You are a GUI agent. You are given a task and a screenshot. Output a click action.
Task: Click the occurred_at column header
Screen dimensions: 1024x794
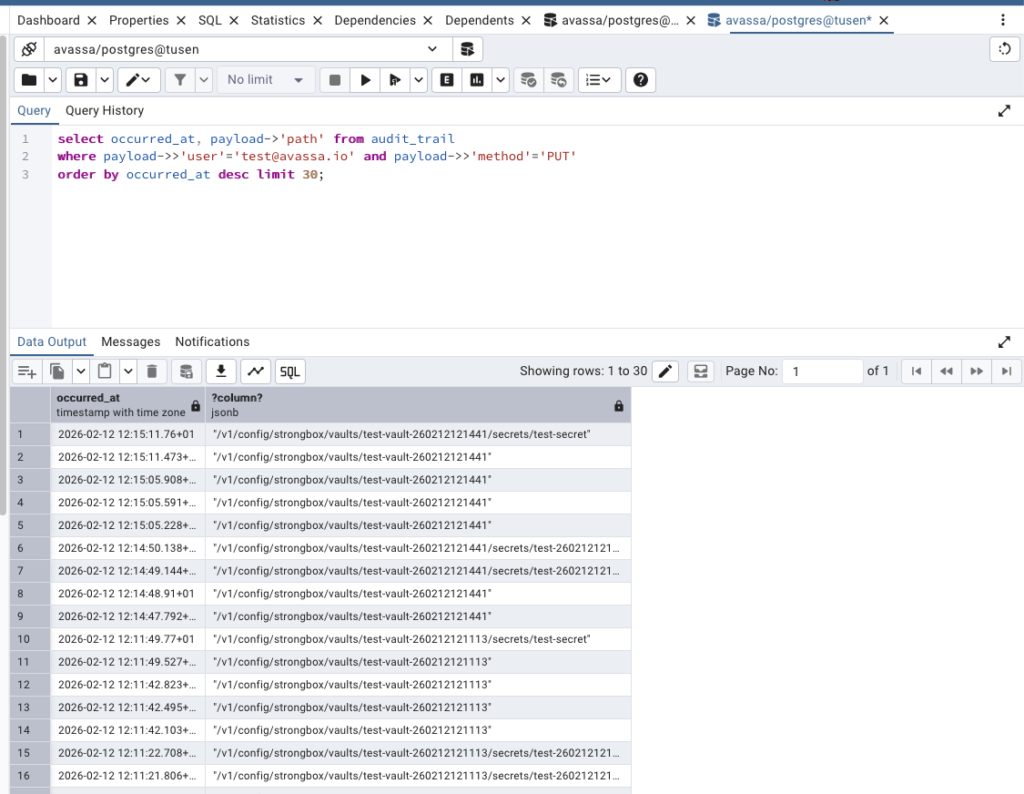tap(128, 405)
